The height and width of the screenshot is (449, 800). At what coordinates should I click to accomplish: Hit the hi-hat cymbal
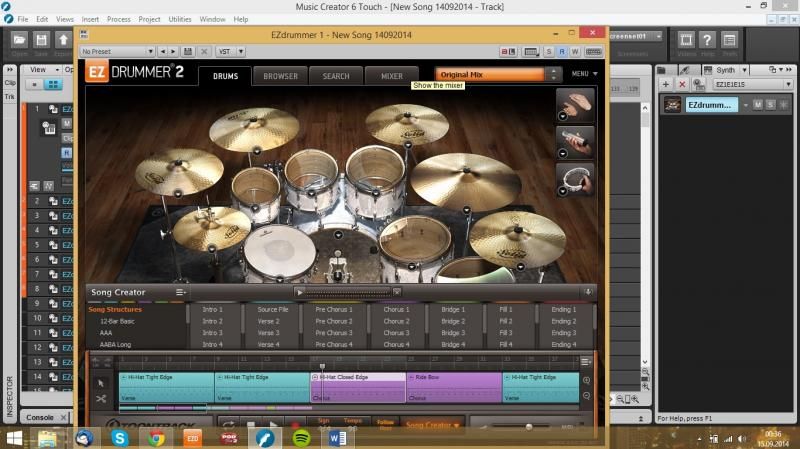[x=211, y=229]
